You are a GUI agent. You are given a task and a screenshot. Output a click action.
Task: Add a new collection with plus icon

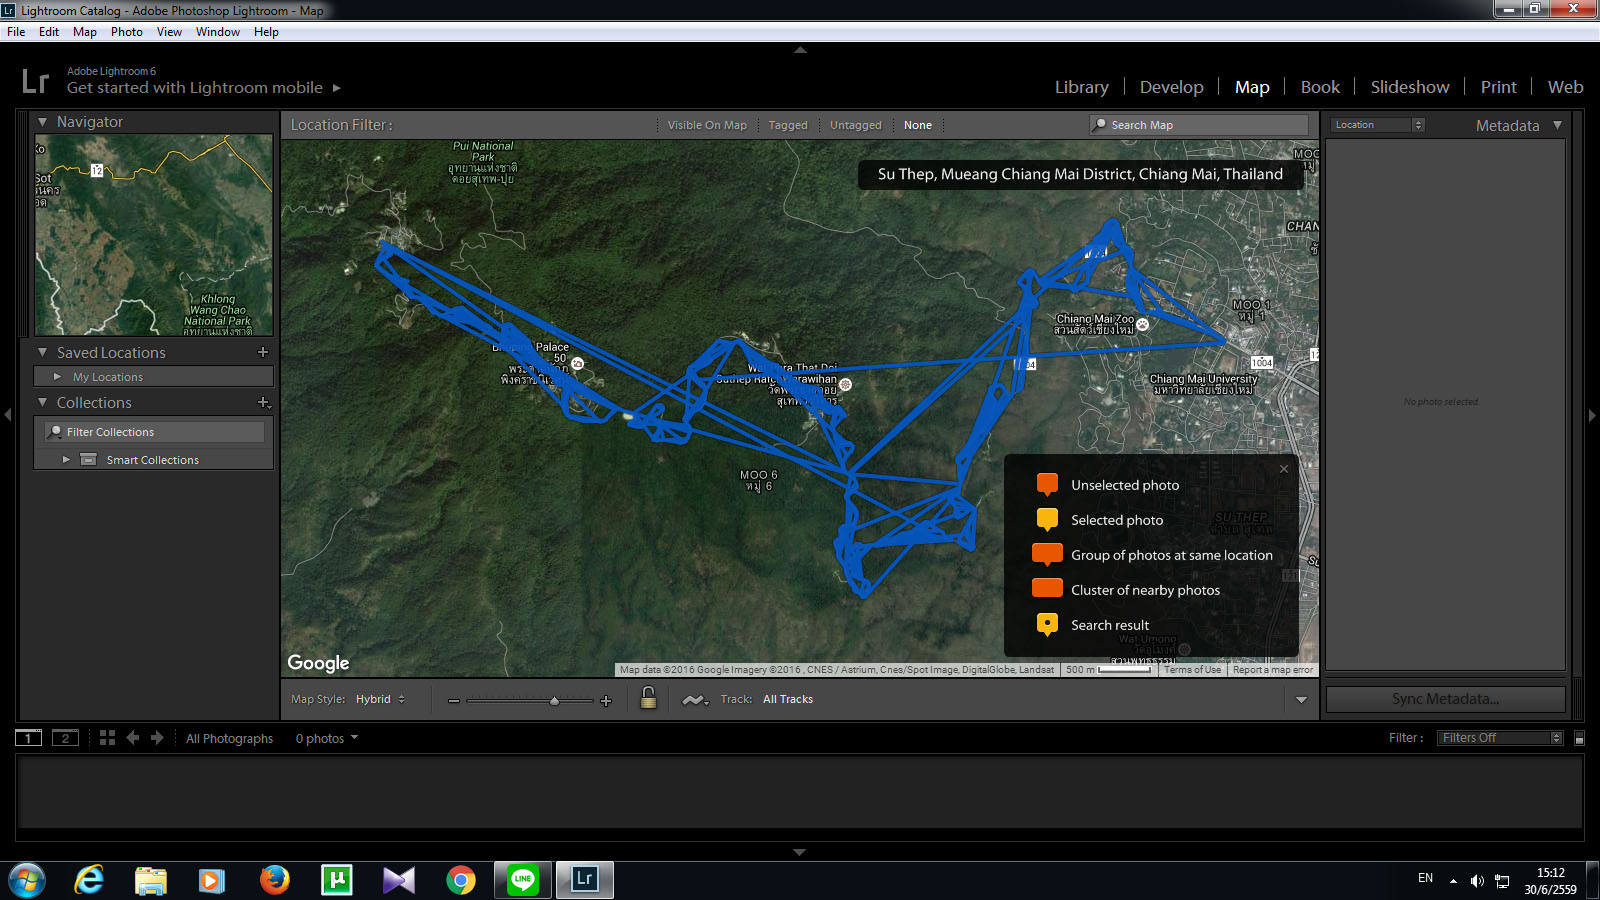263,402
